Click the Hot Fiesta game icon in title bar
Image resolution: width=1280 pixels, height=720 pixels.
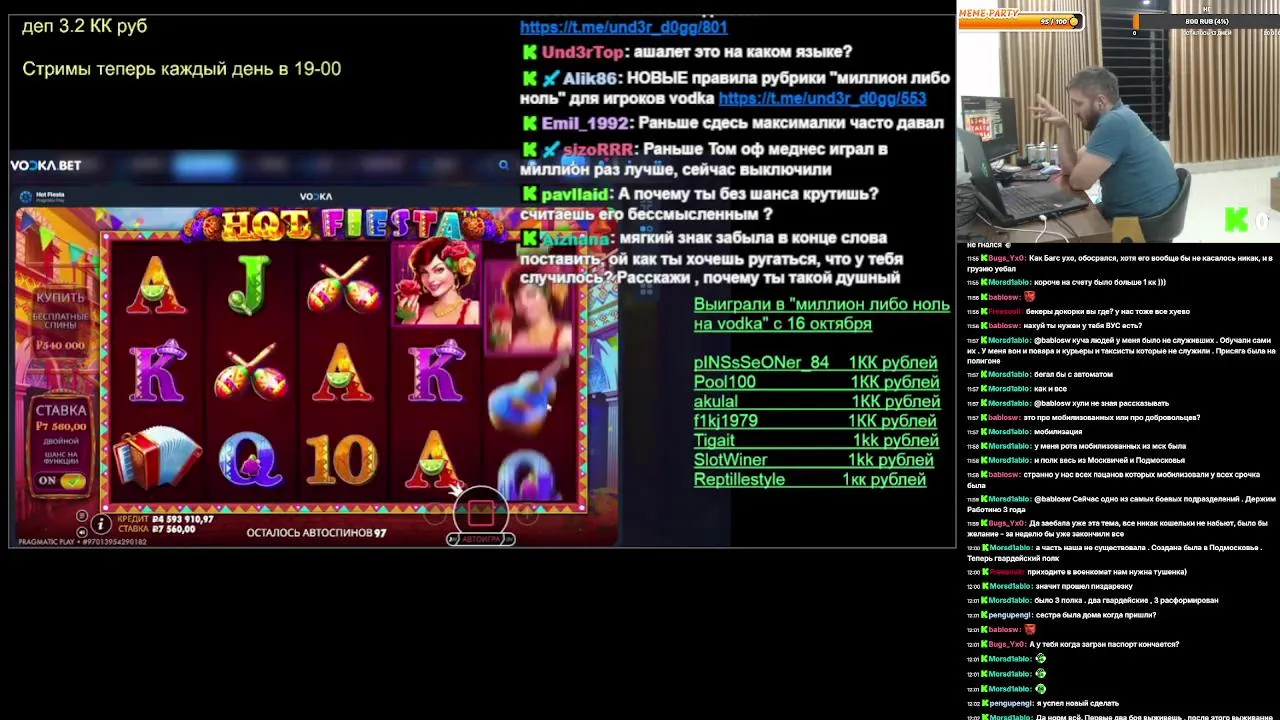click(25, 197)
